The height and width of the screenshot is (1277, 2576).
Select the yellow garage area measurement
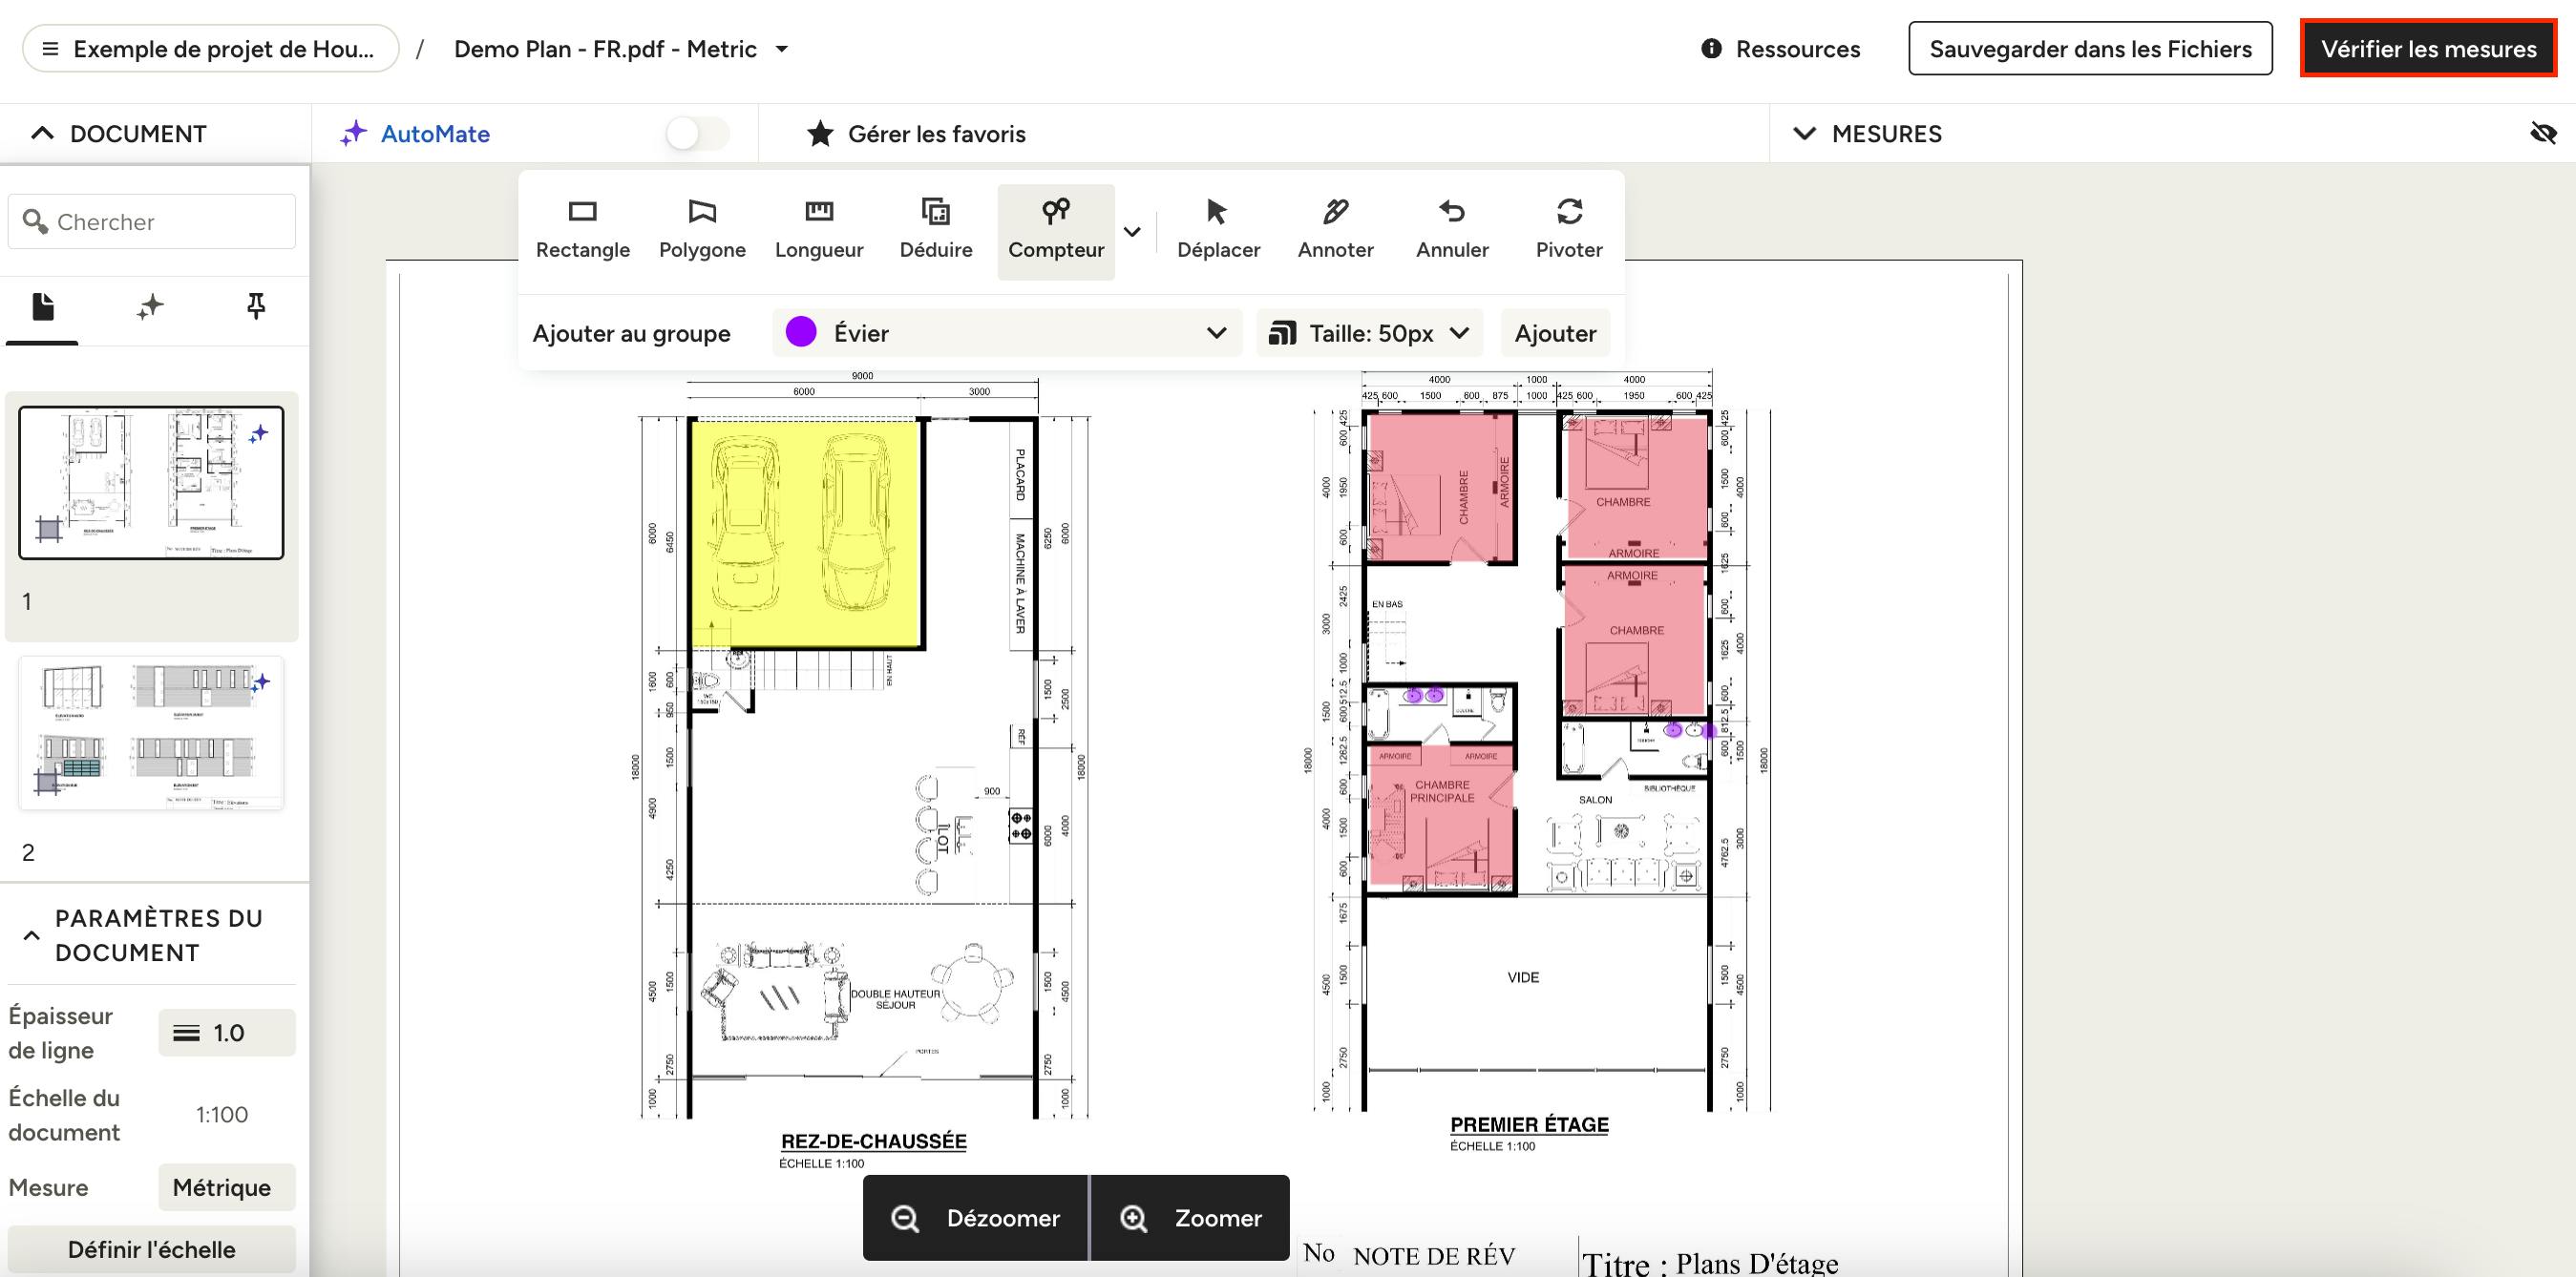click(806, 533)
